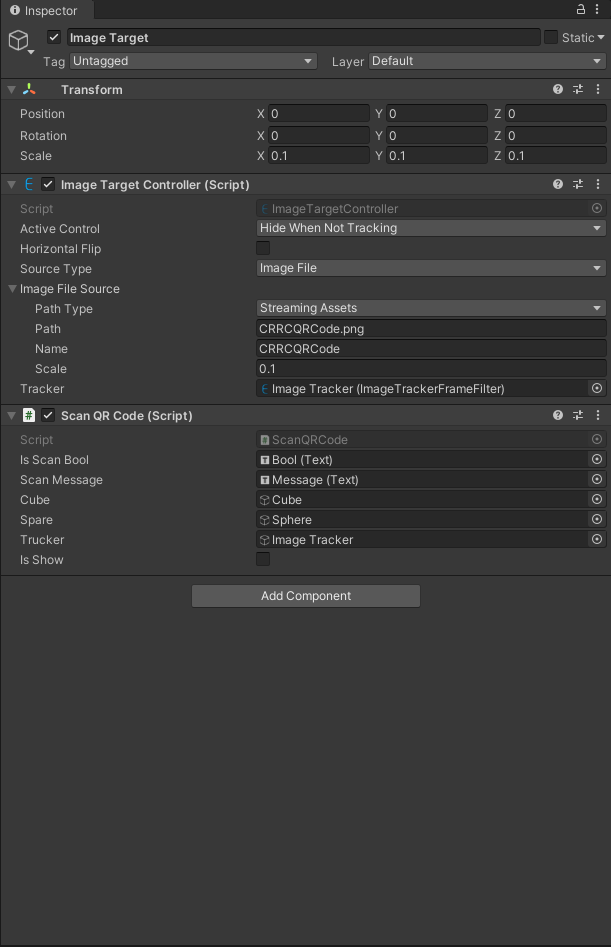
Task: Select the Inspector tab
Action: (x=42, y=11)
